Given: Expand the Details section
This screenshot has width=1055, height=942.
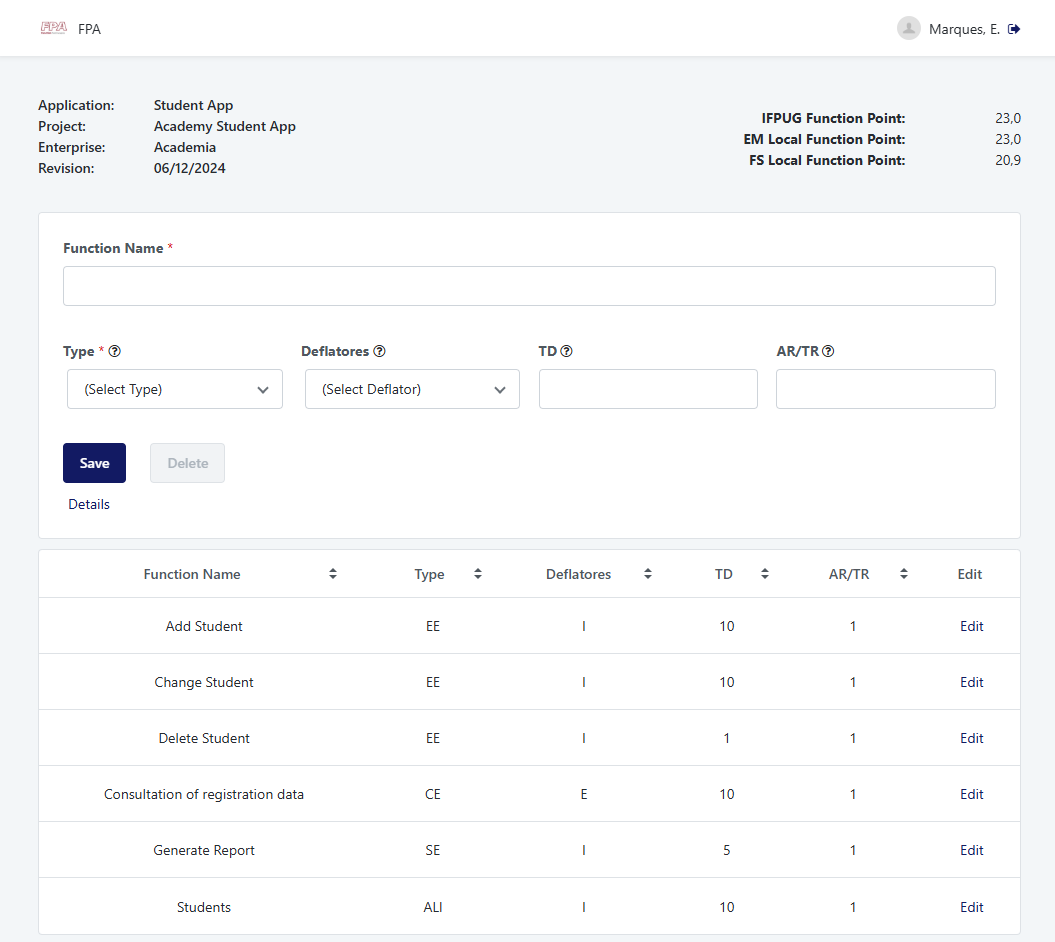Looking at the screenshot, I should coord(89,505).
